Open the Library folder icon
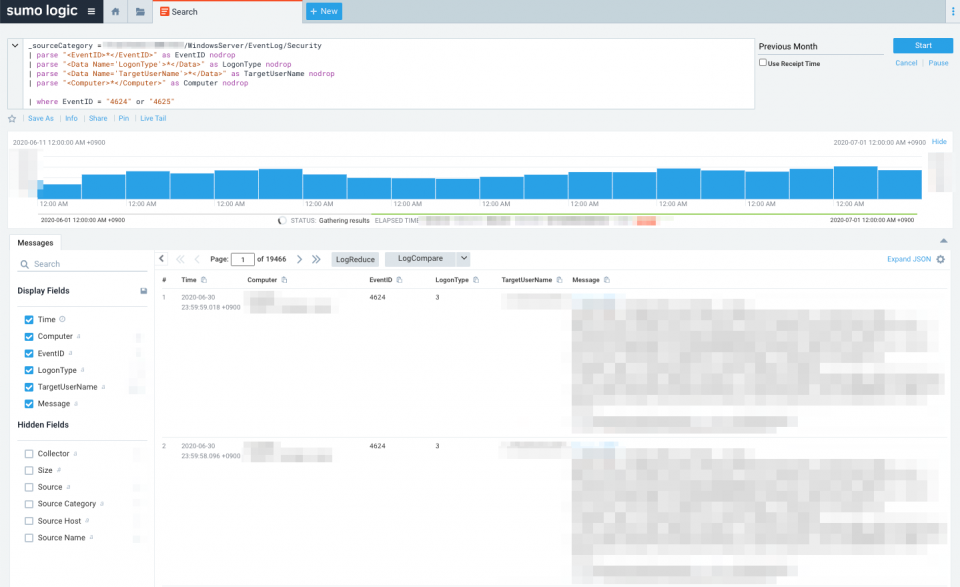Image resolution: width=960 pixels, height=587 pixels. (140, 12)
